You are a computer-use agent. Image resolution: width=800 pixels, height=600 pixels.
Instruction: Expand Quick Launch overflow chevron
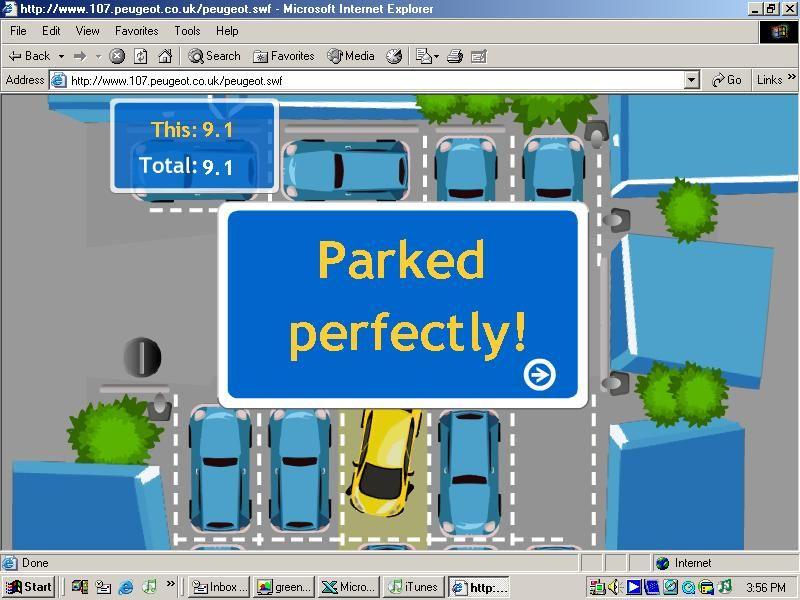pos(171,585)
